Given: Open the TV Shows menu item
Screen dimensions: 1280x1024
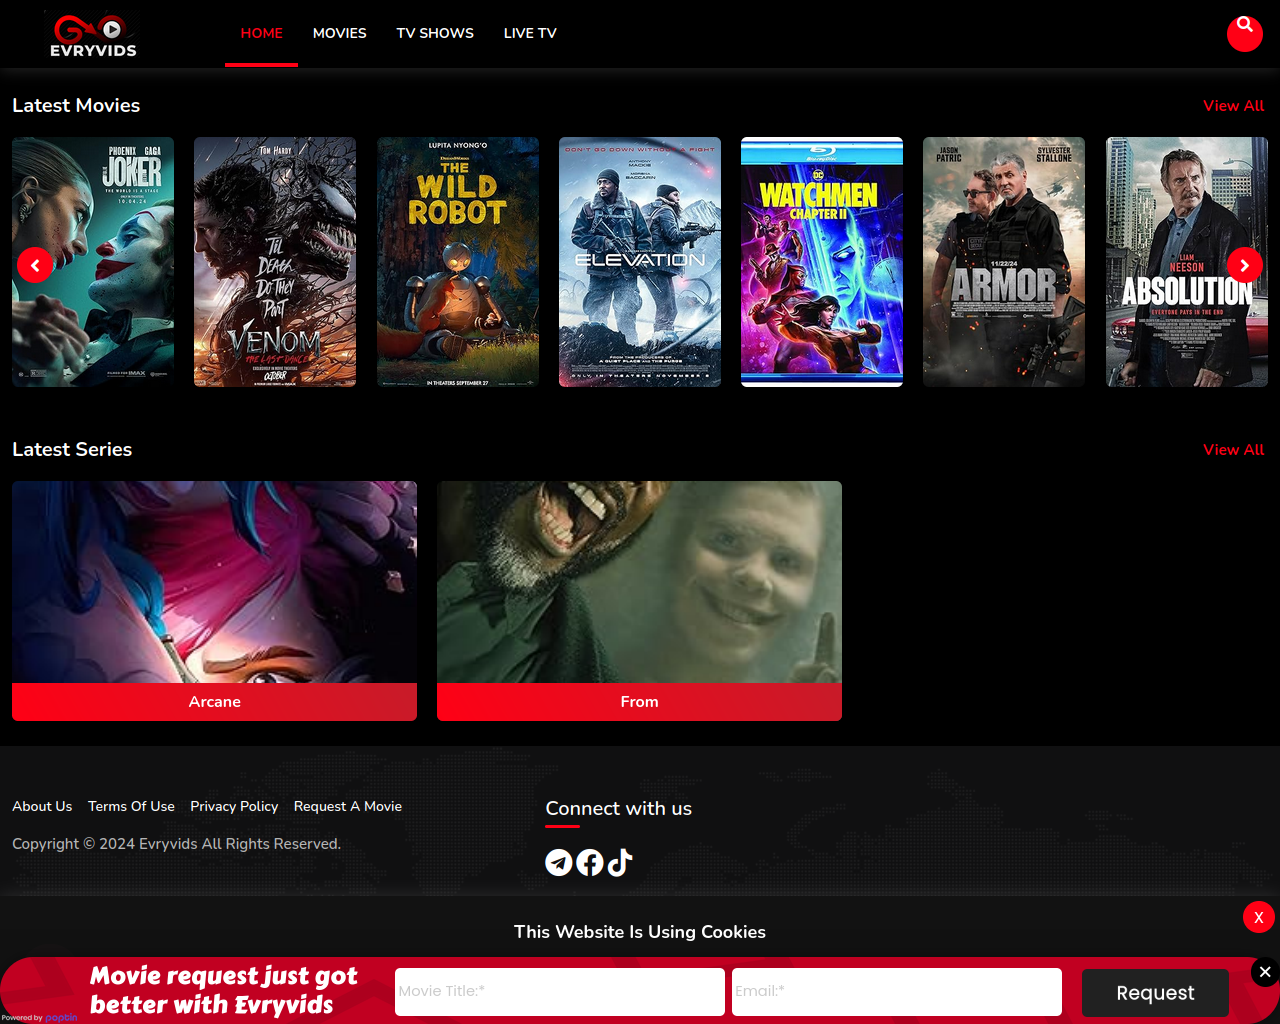Looking at the screenshot, I should click(435, 33).
